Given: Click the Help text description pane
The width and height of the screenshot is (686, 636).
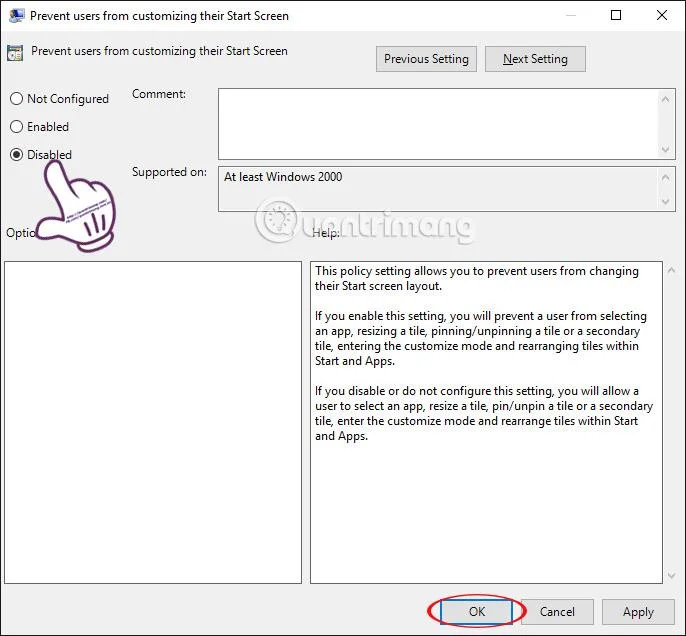Looking at the screenshot, I should 486,423.
